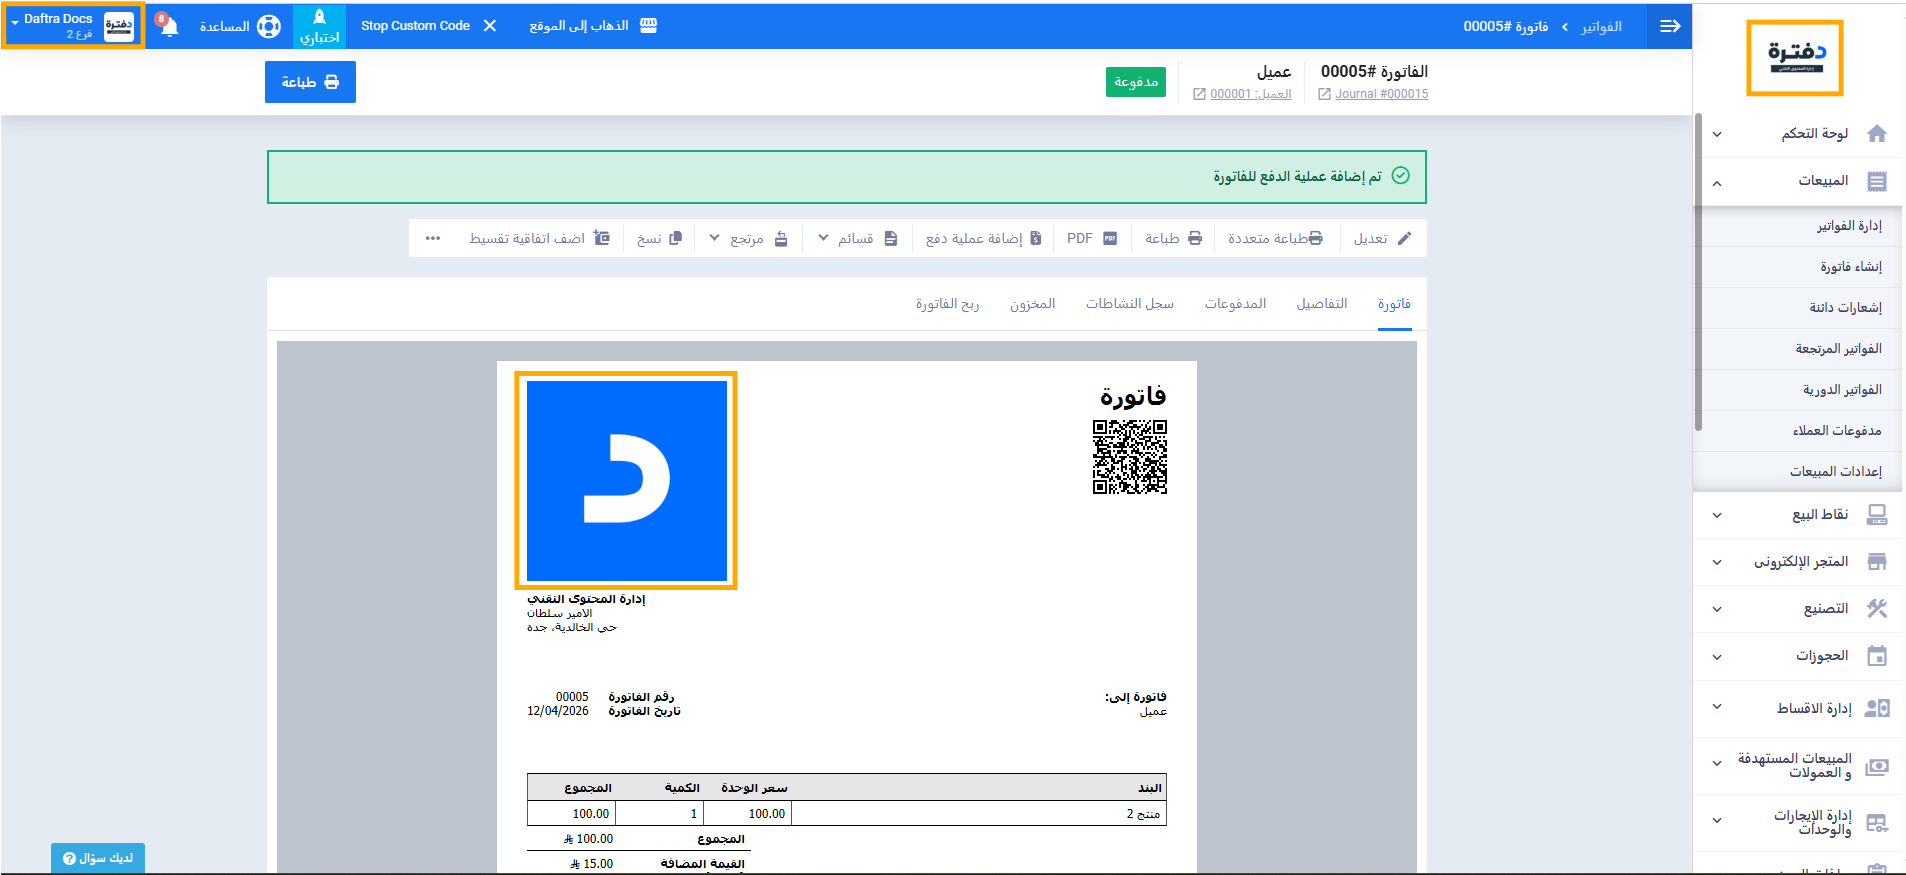Screen dimensions: 1906x875
Task: Click the three-dots more actions icon
Action: click(432, 238)
